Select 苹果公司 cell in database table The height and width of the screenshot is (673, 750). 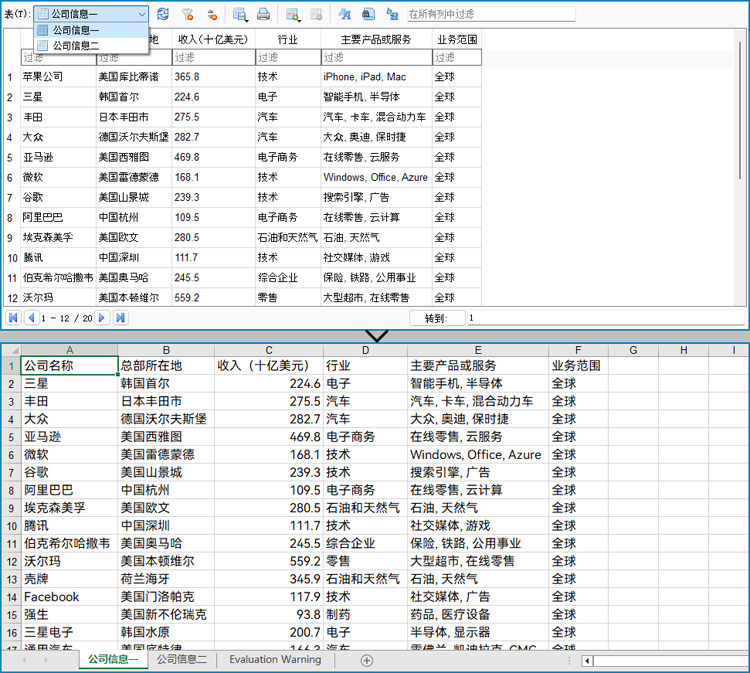click(x=58, y=77)
